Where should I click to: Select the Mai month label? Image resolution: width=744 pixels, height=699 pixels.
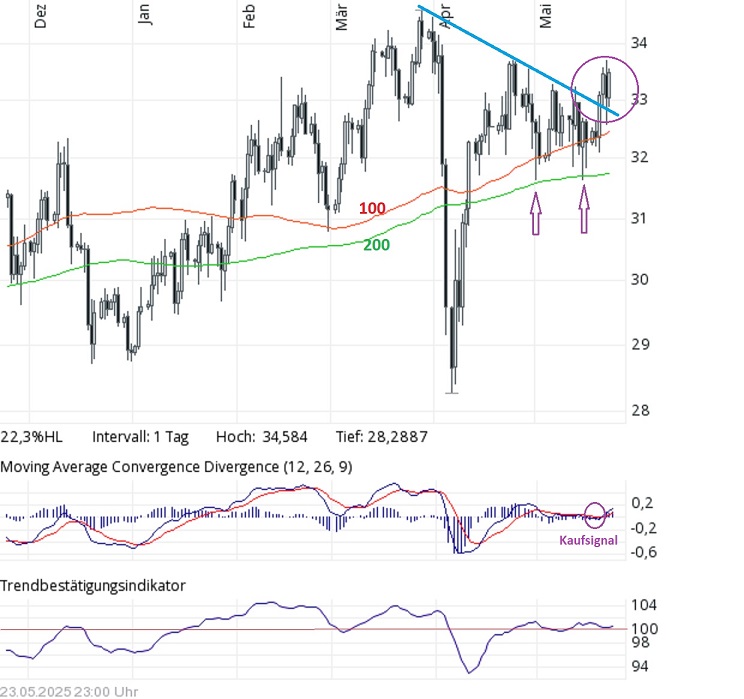coord(545,16)
